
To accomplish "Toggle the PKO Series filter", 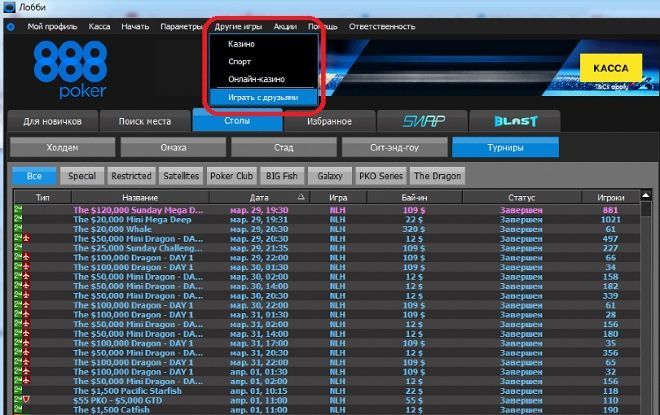I will point(379,175).
